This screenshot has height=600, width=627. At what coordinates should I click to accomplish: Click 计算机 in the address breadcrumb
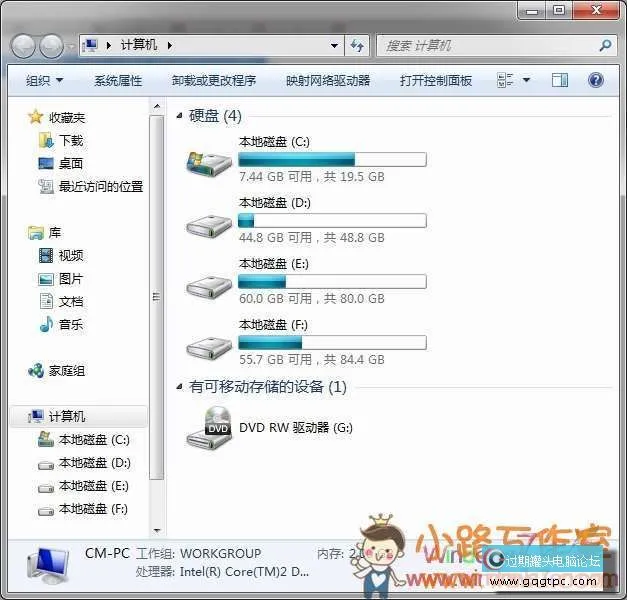139,45
